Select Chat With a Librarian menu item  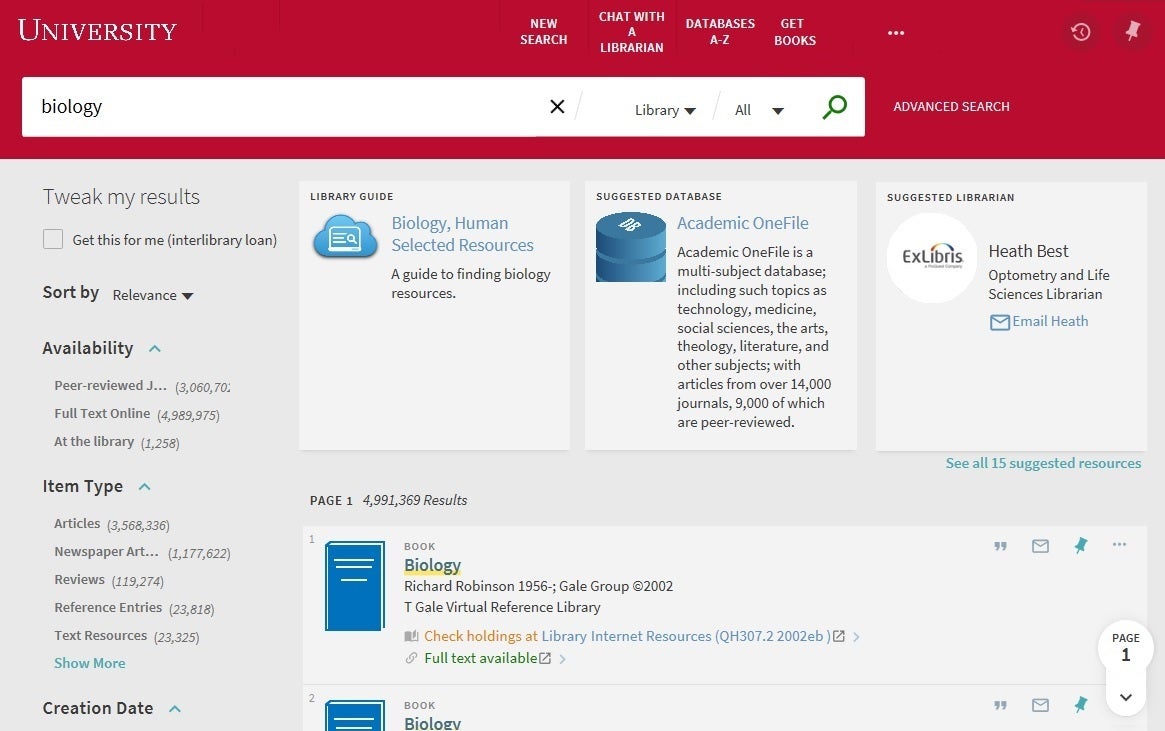coord(631,32)
